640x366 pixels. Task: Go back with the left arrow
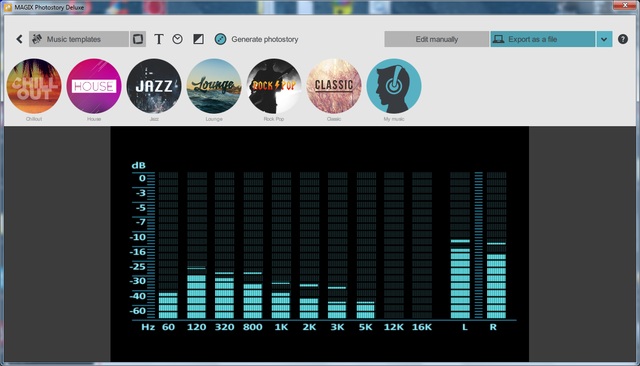[19, 39]
